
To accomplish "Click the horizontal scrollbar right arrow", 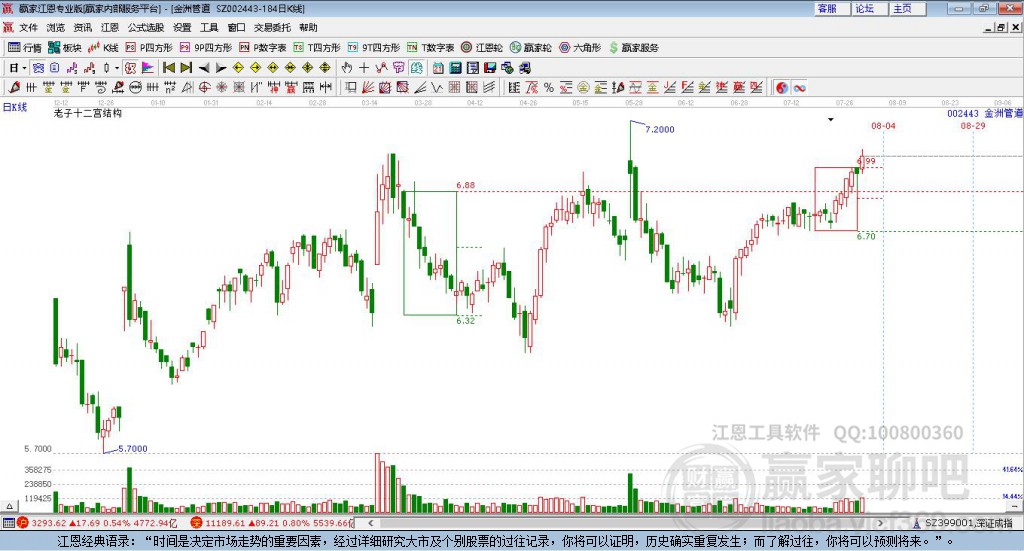I will pos(880,523).
